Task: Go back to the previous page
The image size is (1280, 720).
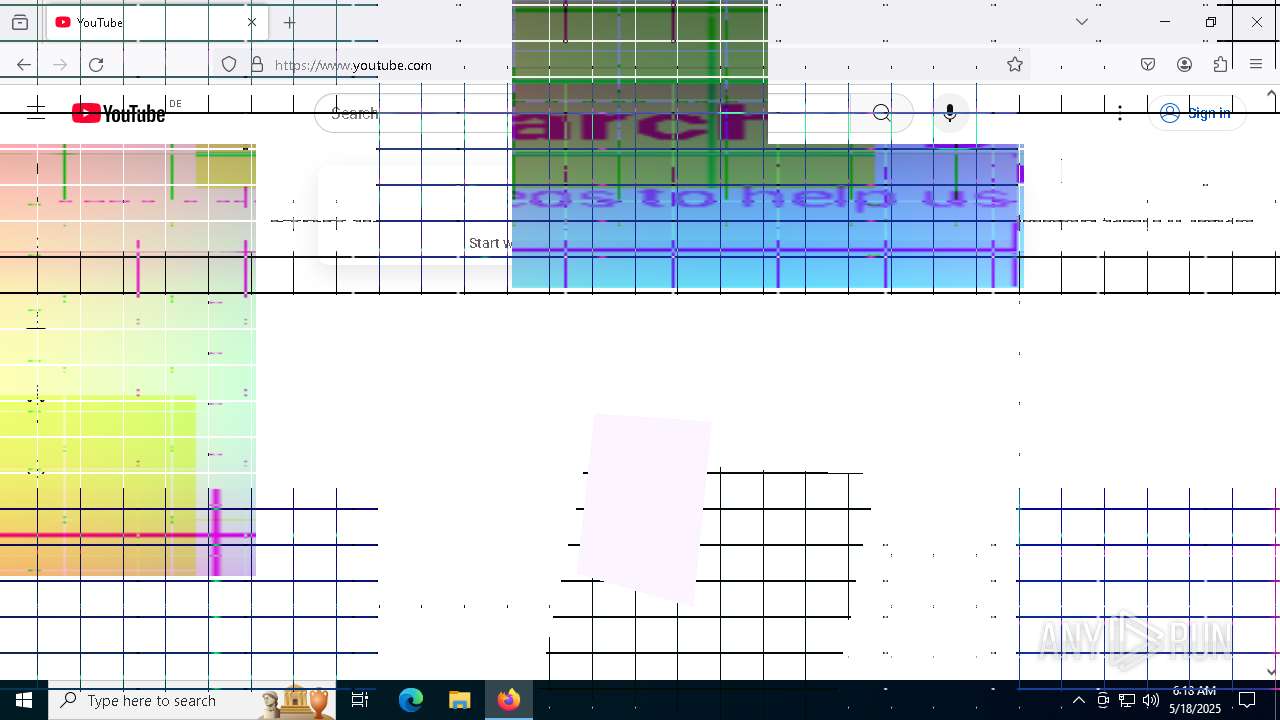Action: [x=24, y=65]
